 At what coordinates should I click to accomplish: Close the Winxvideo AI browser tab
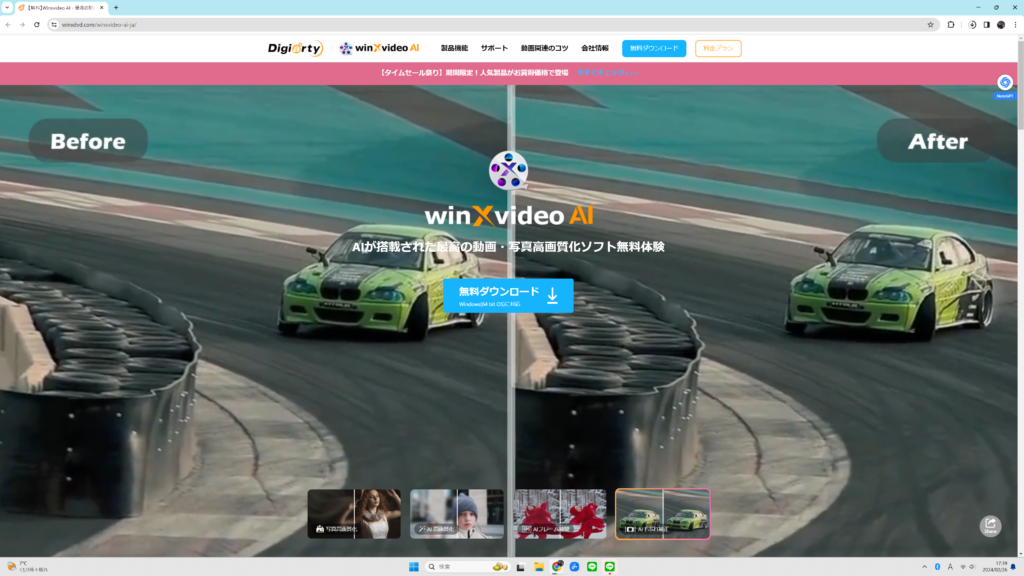(101, 8)
